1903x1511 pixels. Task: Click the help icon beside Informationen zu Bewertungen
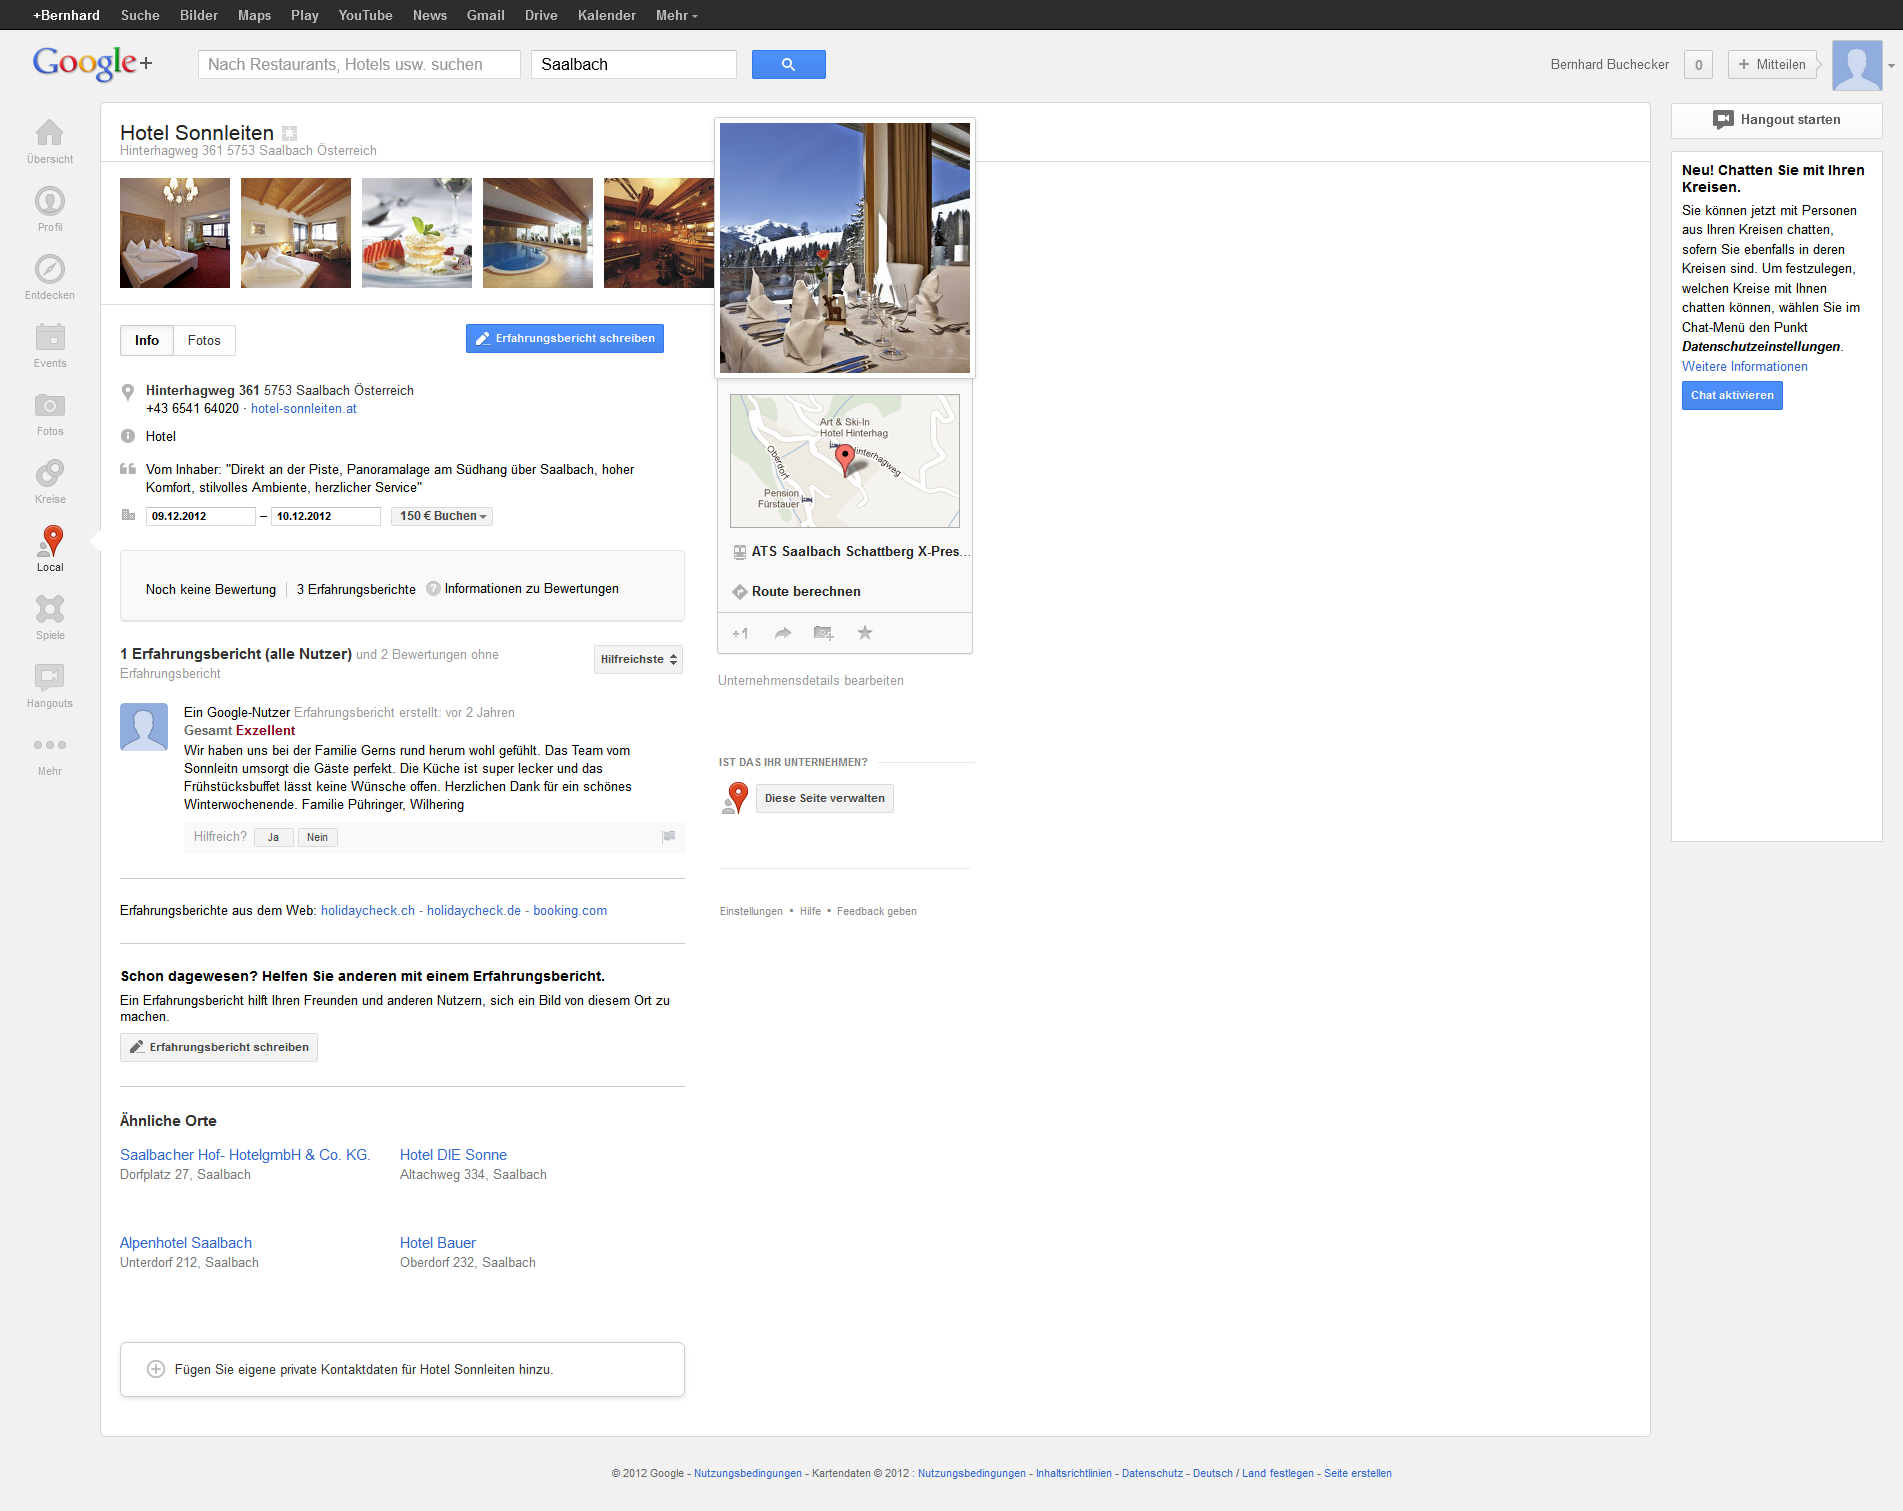coord(433,588)
